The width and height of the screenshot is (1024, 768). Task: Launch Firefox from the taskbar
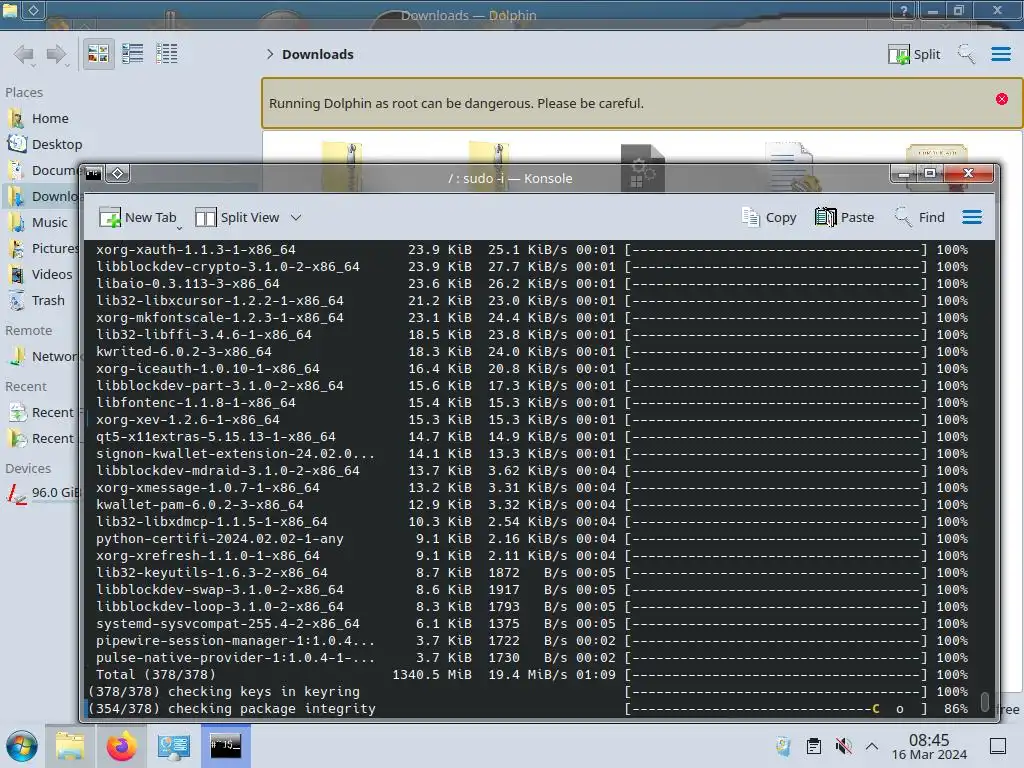click(121, 746)
